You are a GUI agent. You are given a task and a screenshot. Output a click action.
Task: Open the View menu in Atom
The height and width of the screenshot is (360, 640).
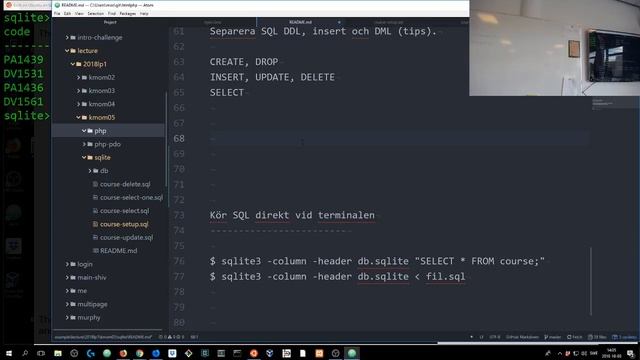[x=79, y=13]
